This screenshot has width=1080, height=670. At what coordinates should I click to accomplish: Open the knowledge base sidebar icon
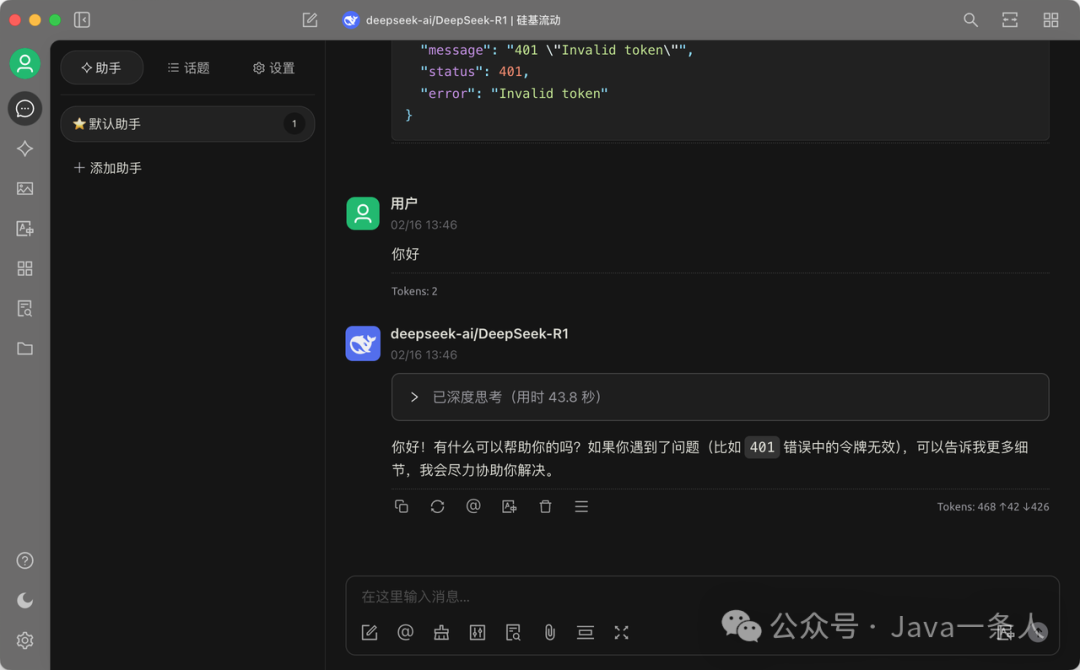(25, 308)
